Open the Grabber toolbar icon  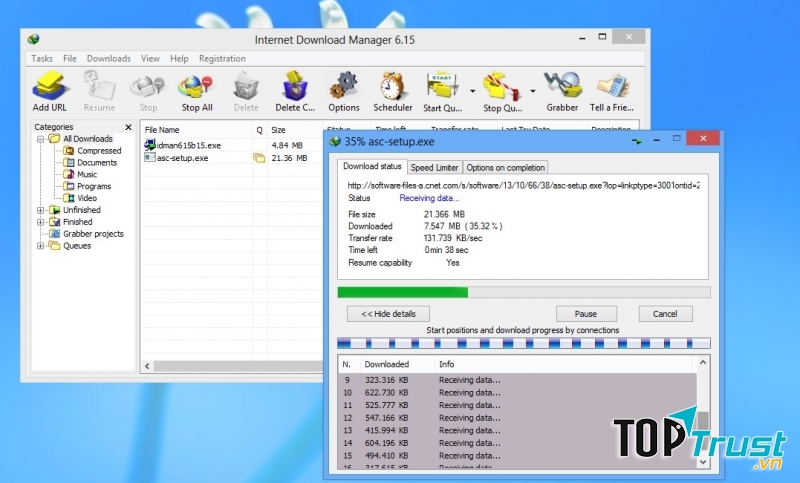(x=562, y=86)
